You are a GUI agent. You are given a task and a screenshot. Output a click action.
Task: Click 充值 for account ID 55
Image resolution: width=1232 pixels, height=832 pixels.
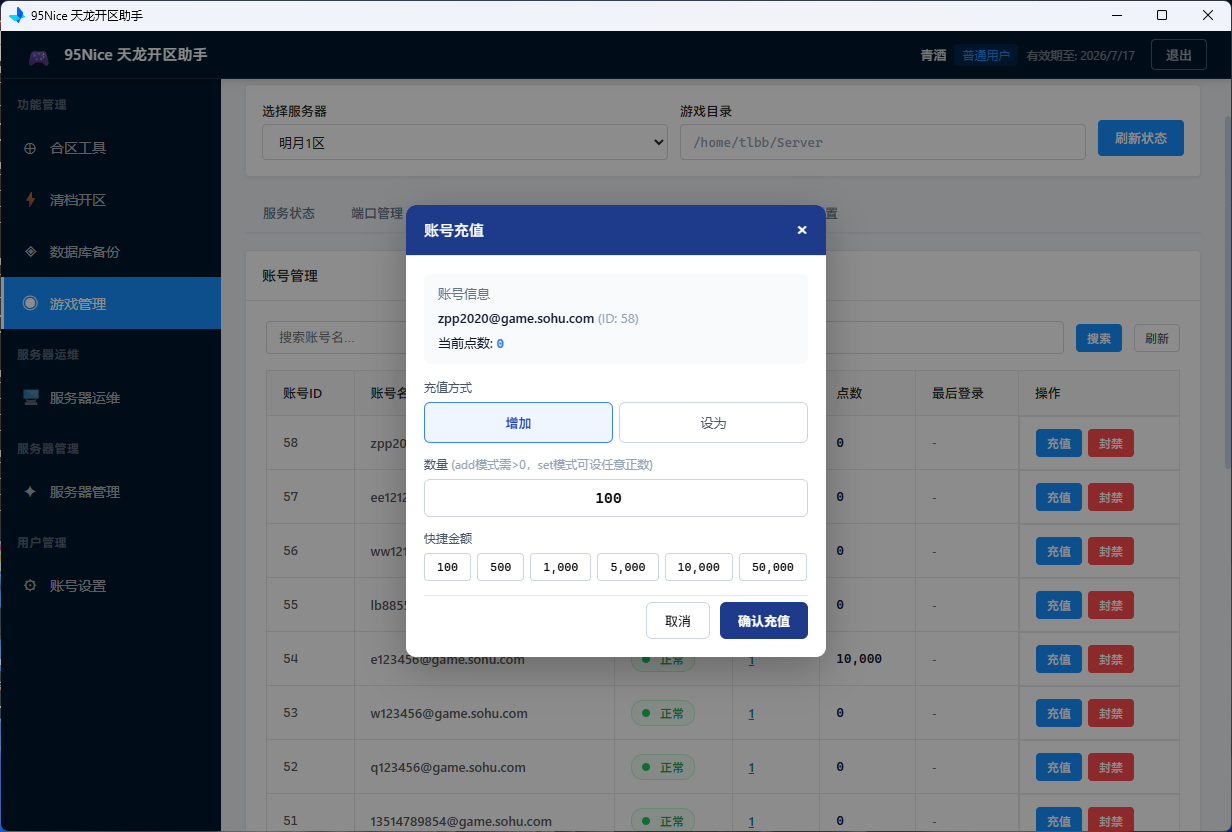(1059, 605)
